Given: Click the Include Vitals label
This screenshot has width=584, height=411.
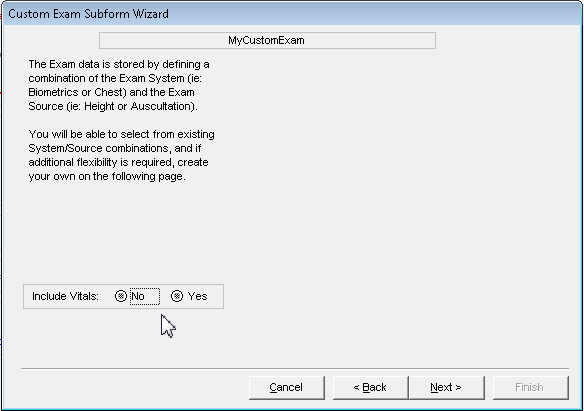Looking at the screenshot, I should 65,296.
